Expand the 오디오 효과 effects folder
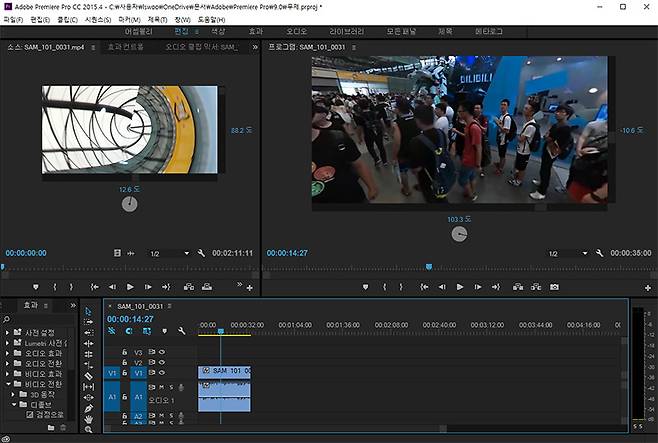 click(x=8, y=354)
